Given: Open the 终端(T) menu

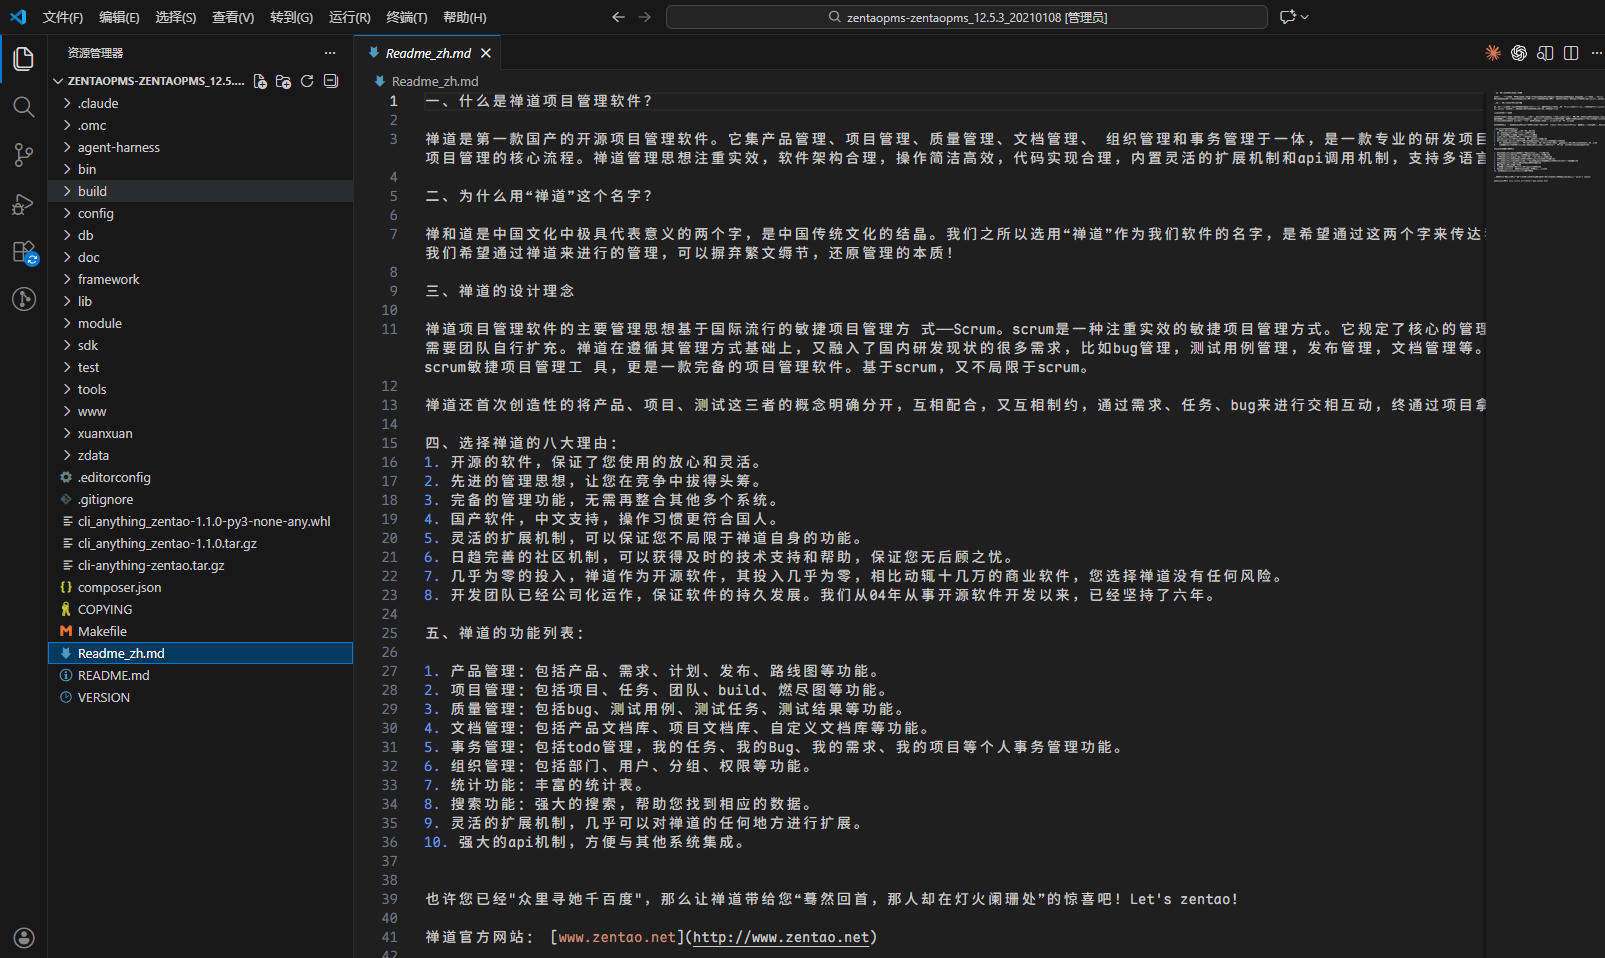Looking at the screenshot, I should [407, 17].
